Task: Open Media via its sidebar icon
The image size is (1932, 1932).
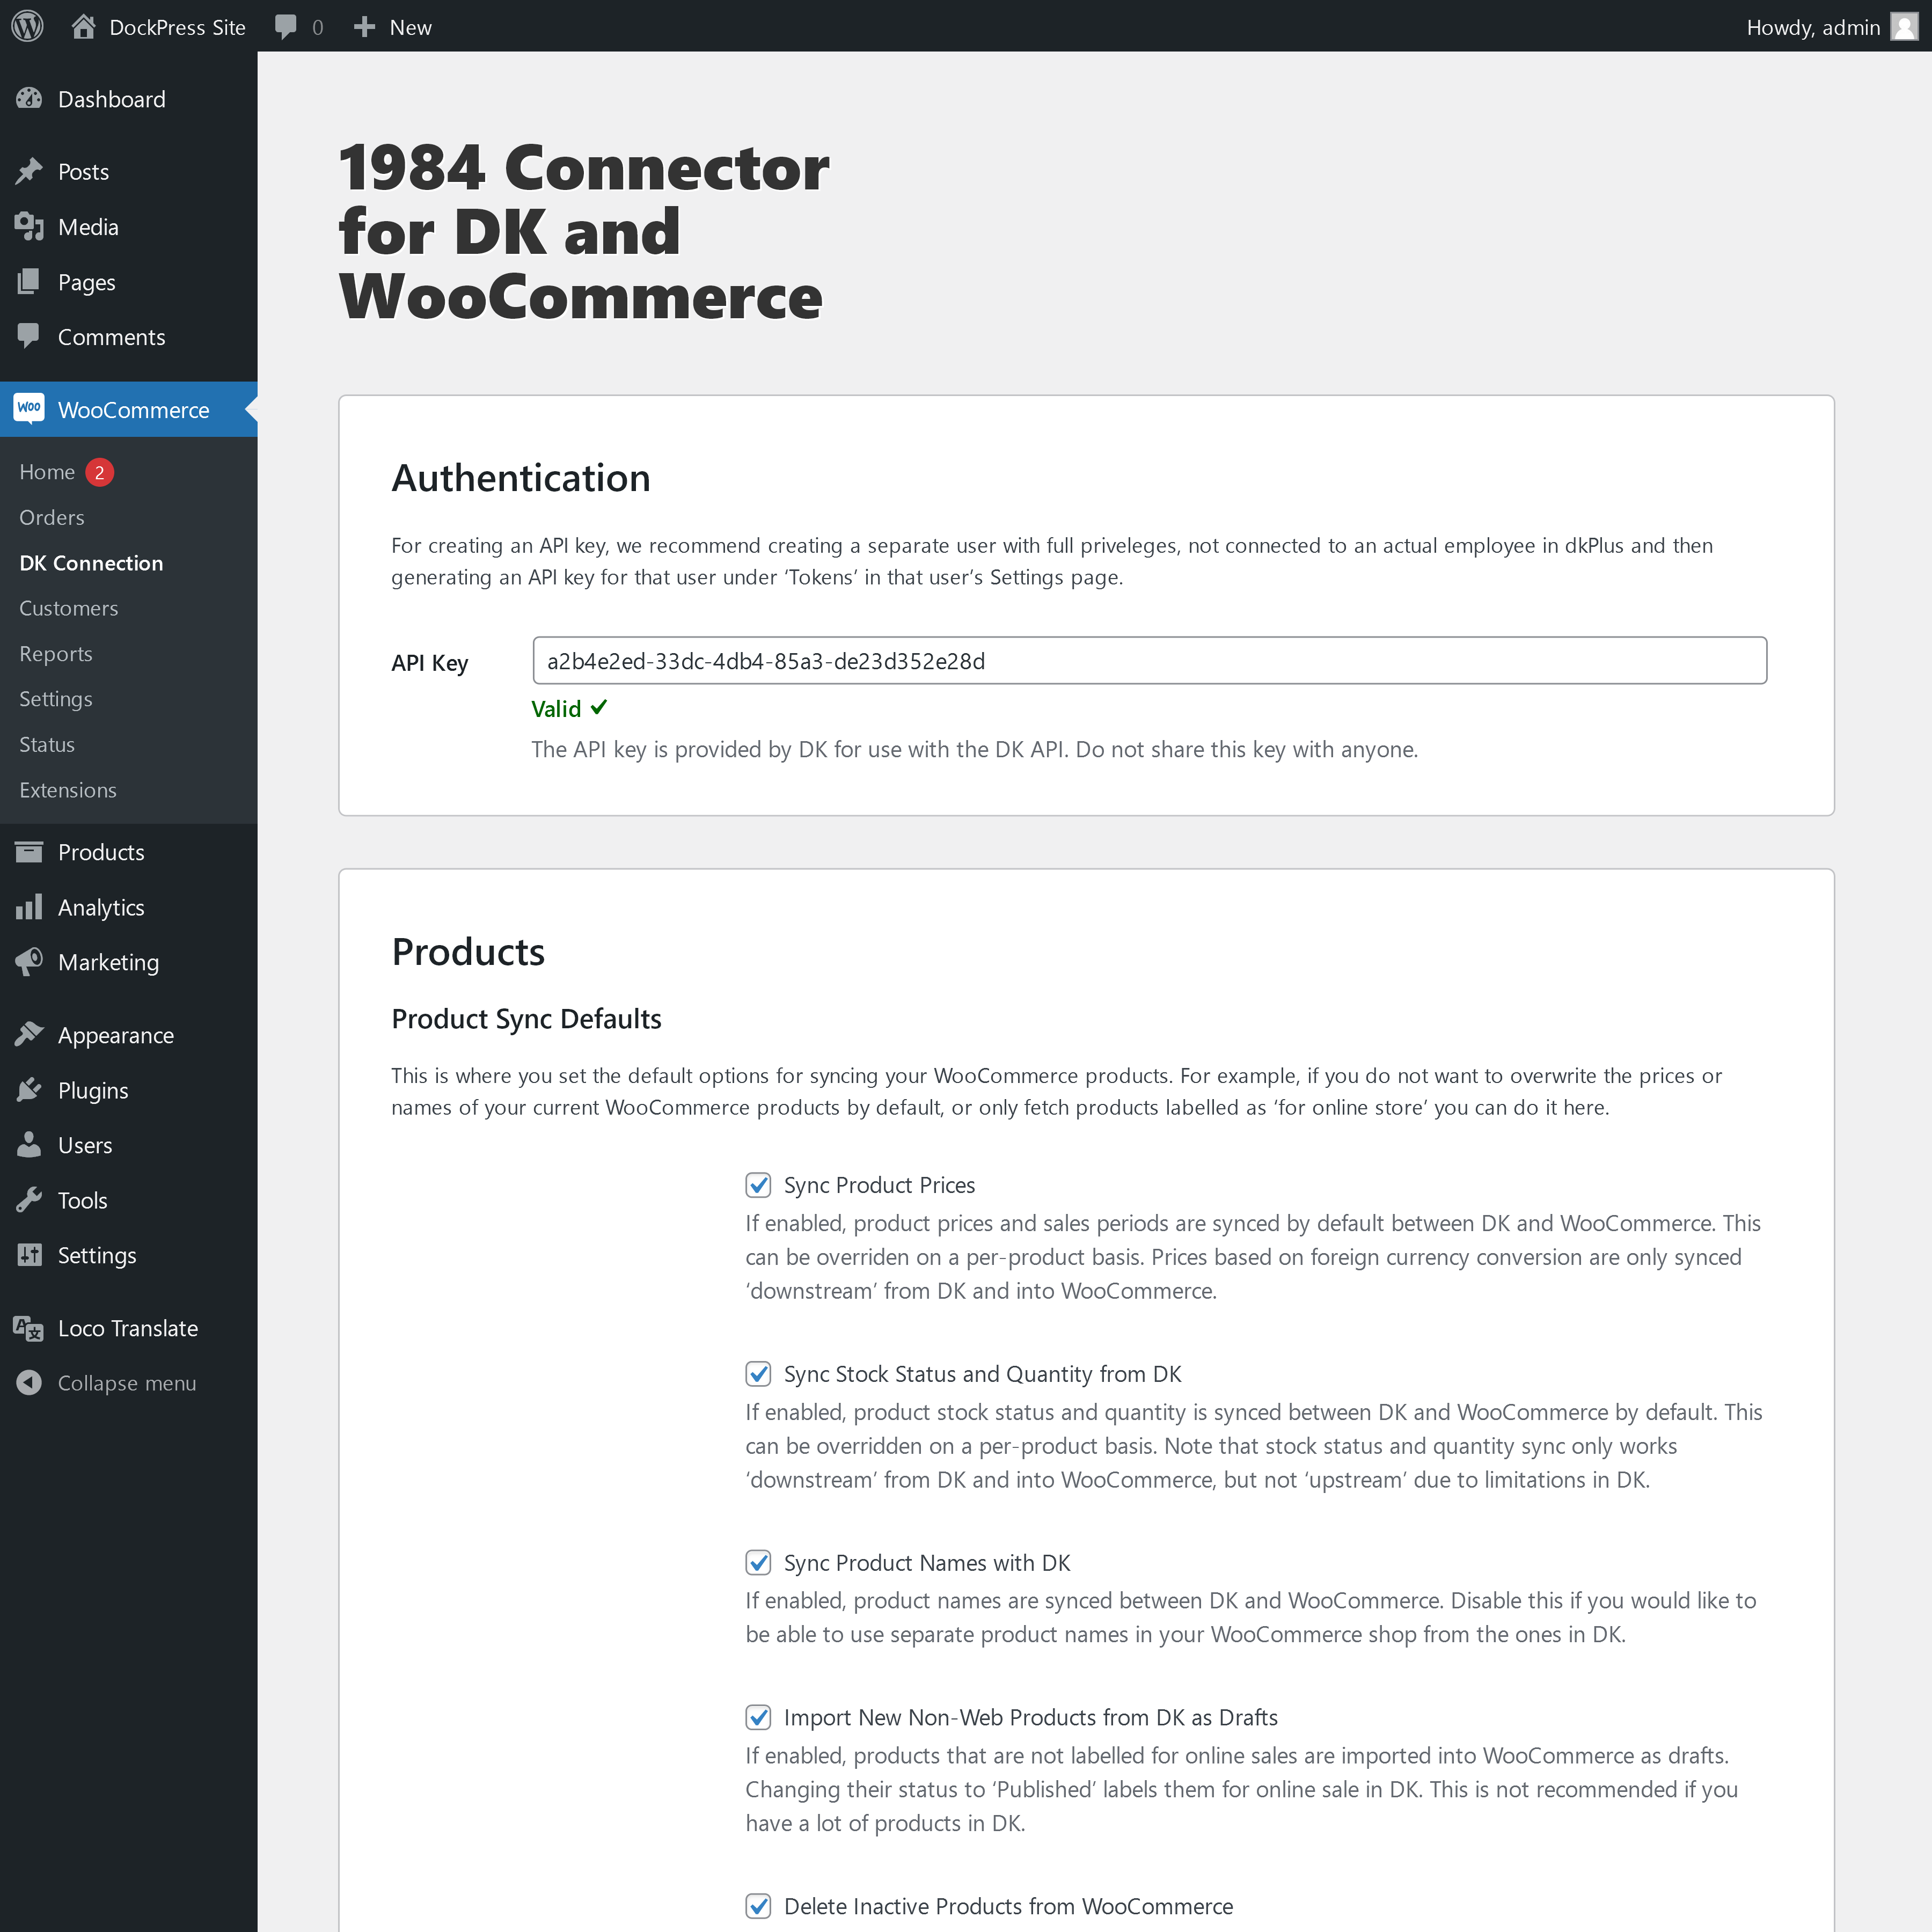Action: point(29,227)
